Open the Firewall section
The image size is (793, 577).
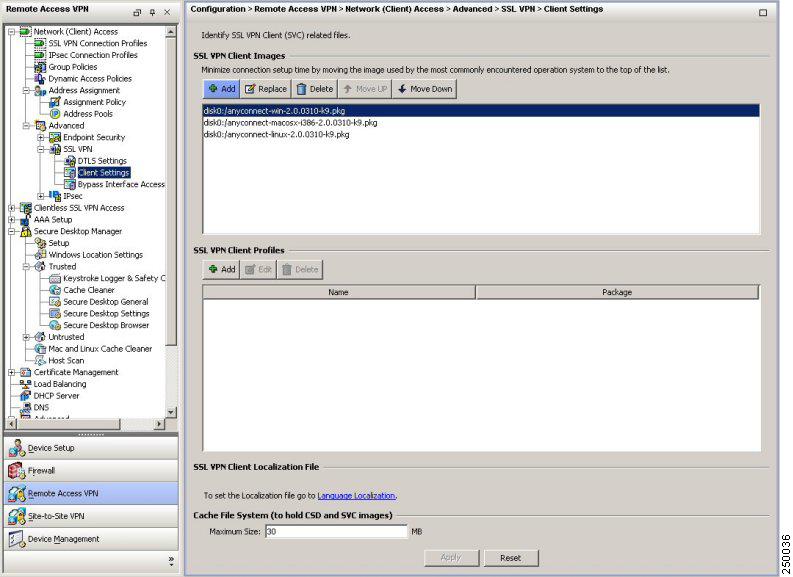pos(91,471)
